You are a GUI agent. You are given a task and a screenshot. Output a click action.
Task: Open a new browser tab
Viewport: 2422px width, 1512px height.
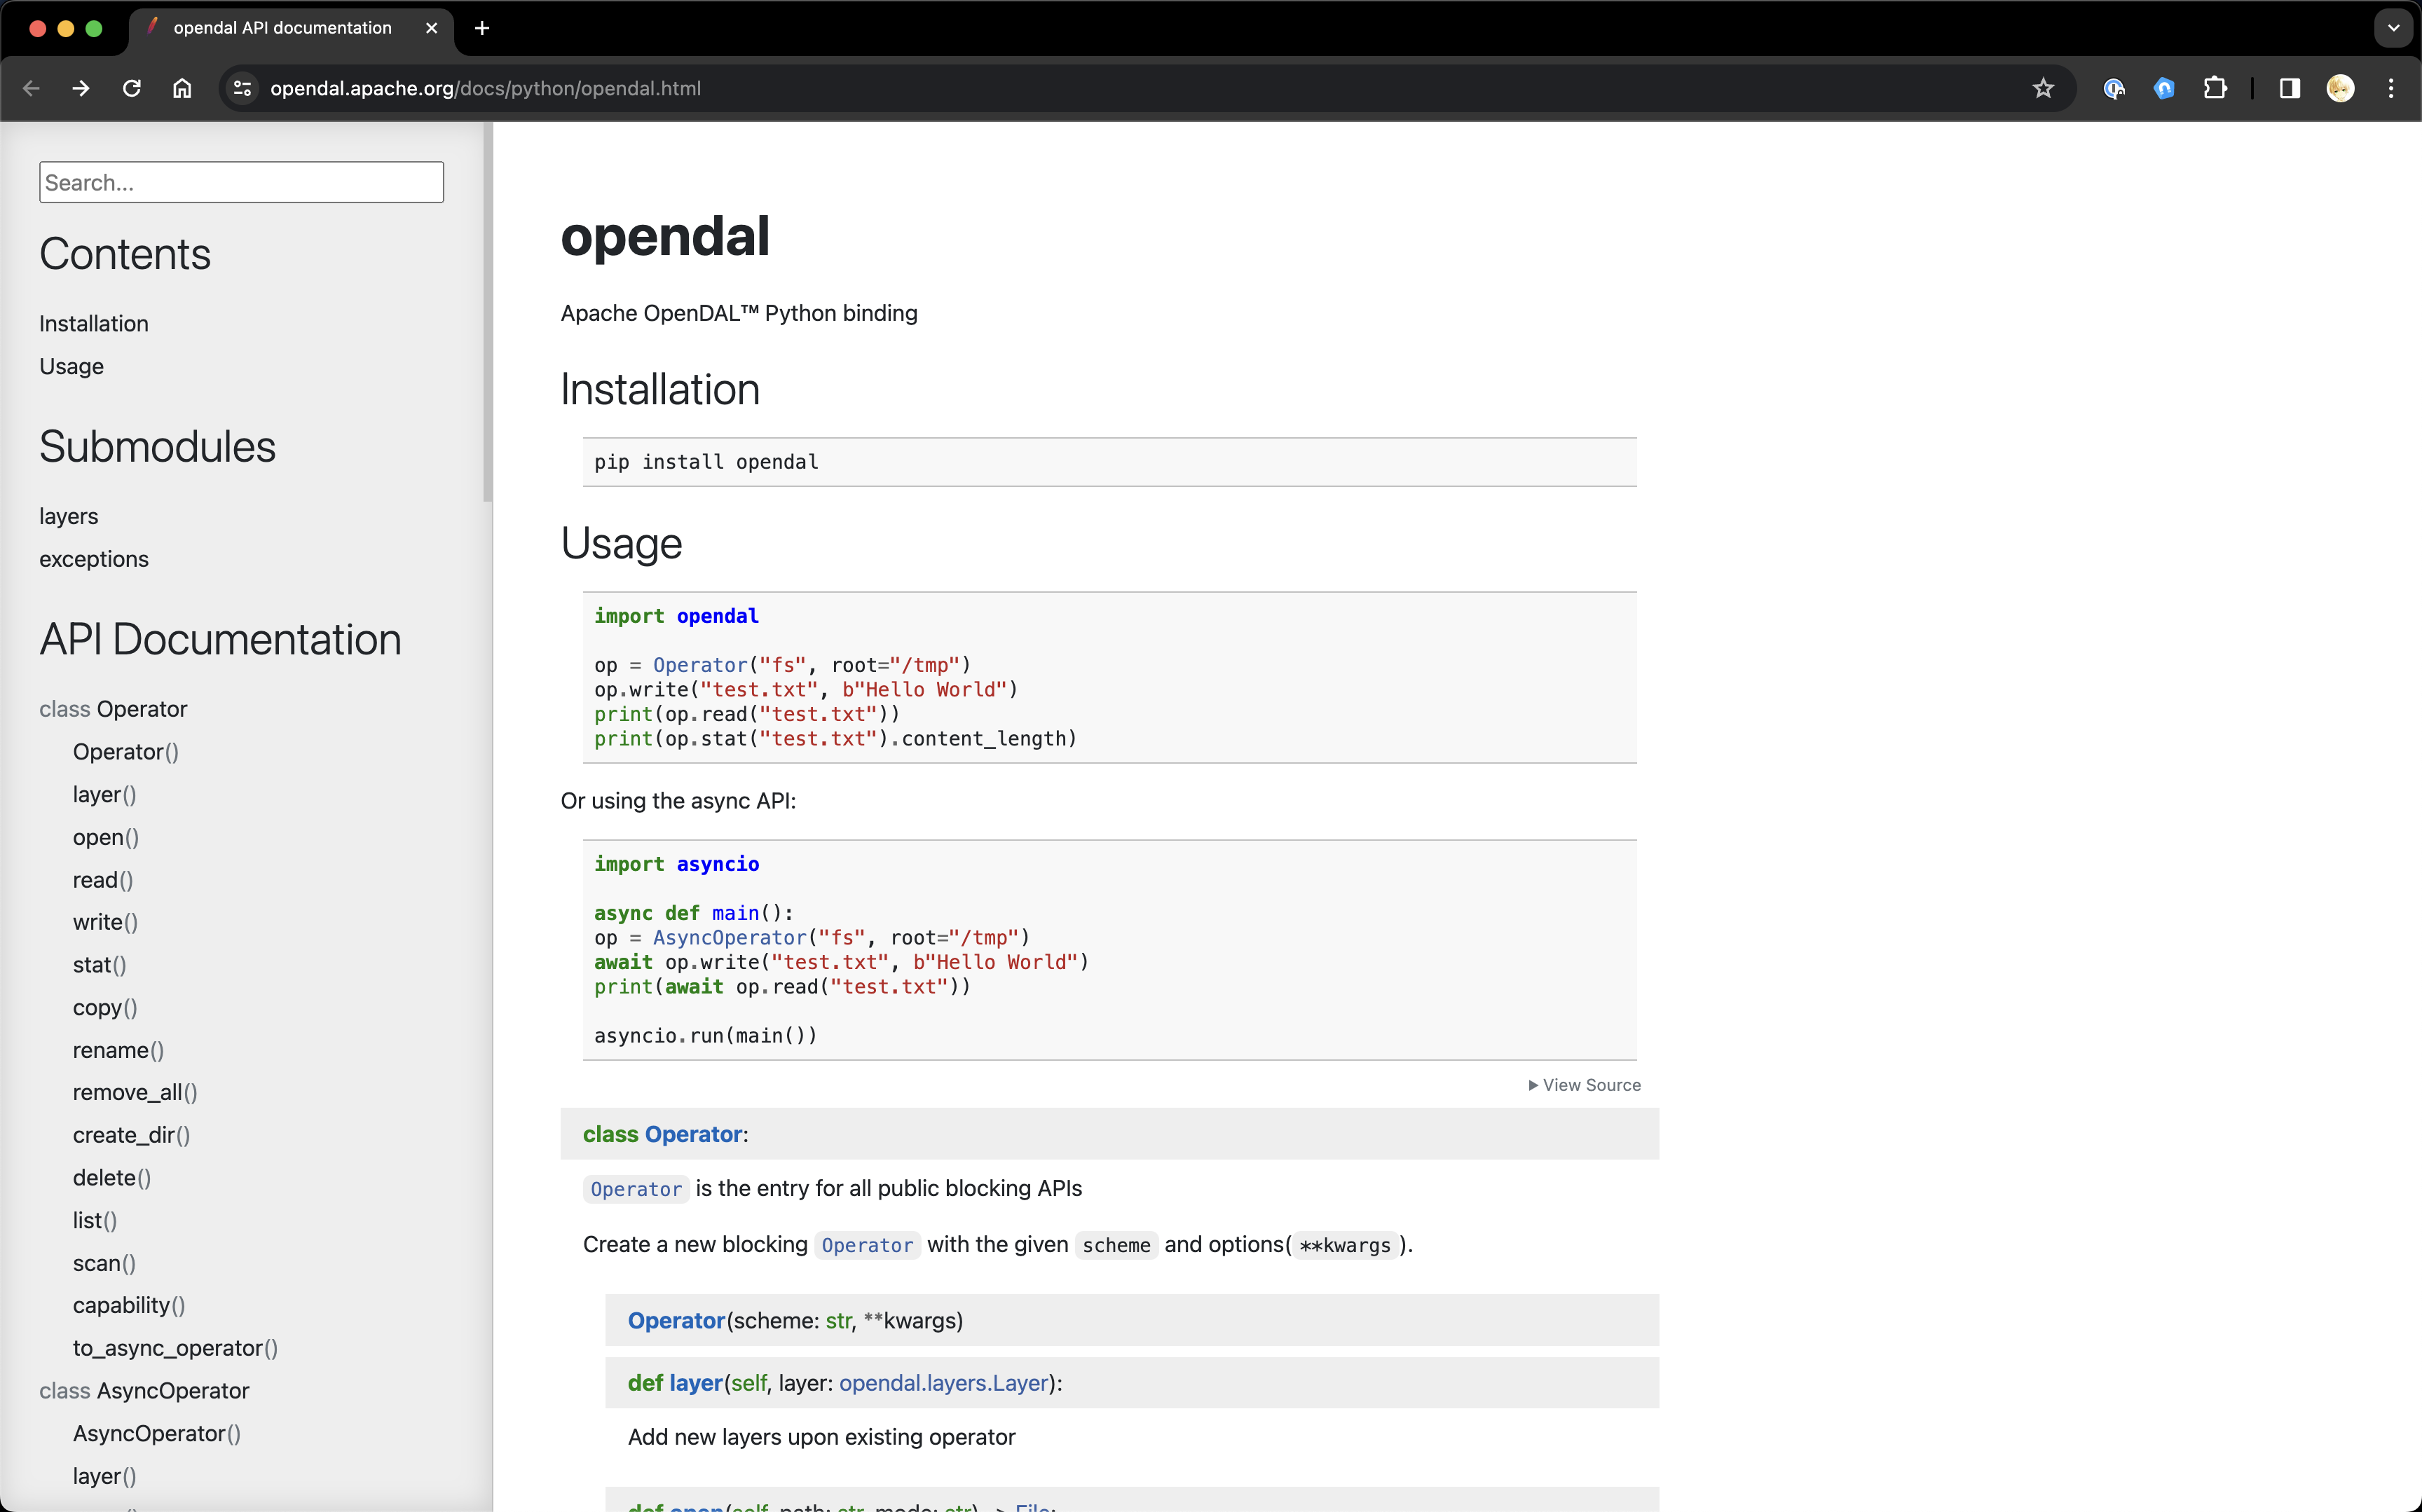(x=482, y=28)
